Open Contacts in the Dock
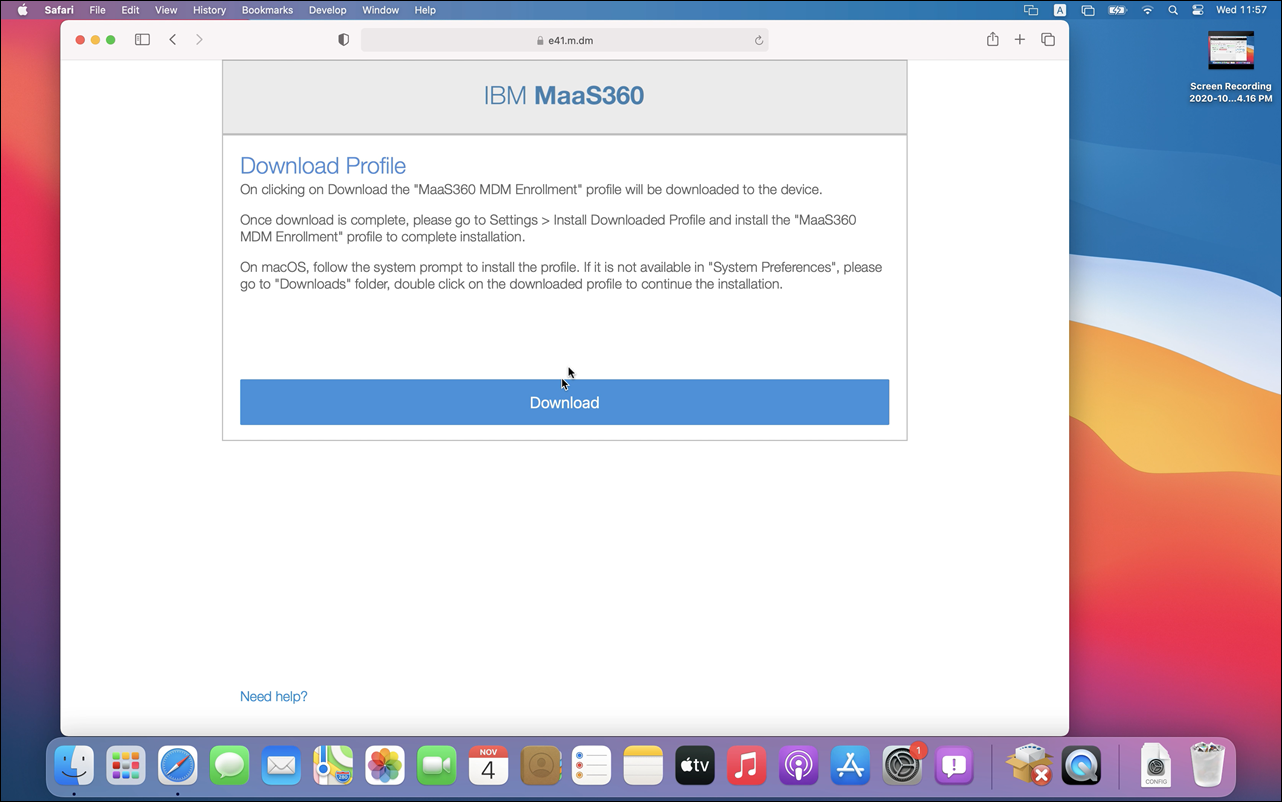This screenshot has height=802, width=1282. [540, 766]
